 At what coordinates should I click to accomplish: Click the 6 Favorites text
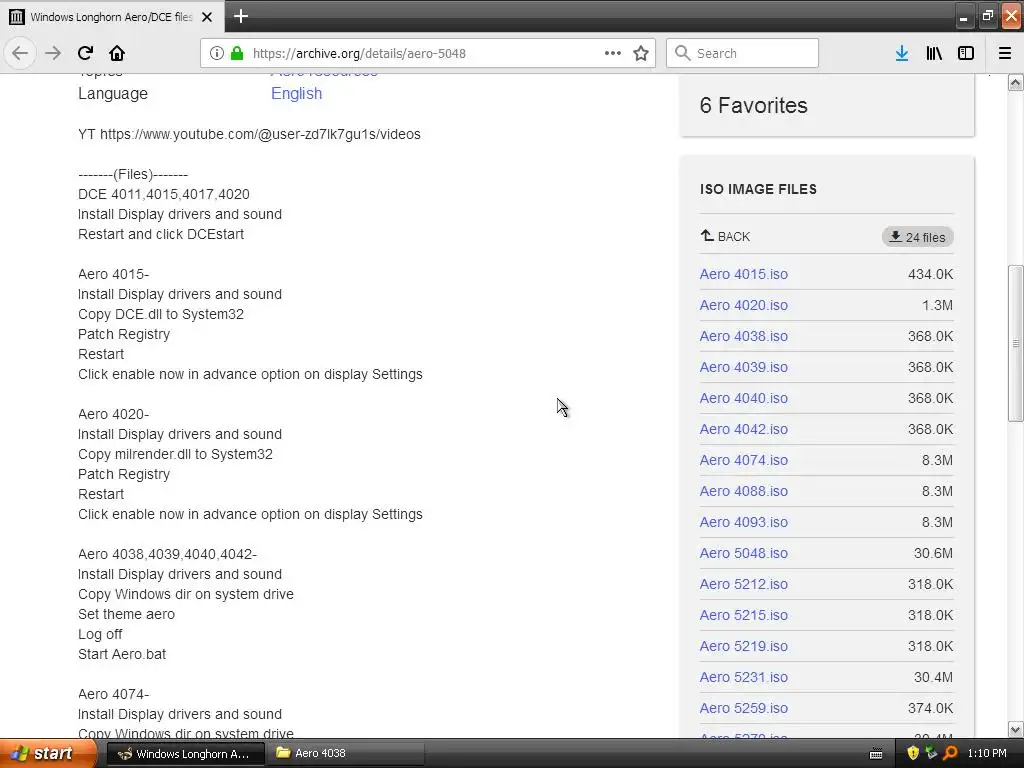pos(754,105)
